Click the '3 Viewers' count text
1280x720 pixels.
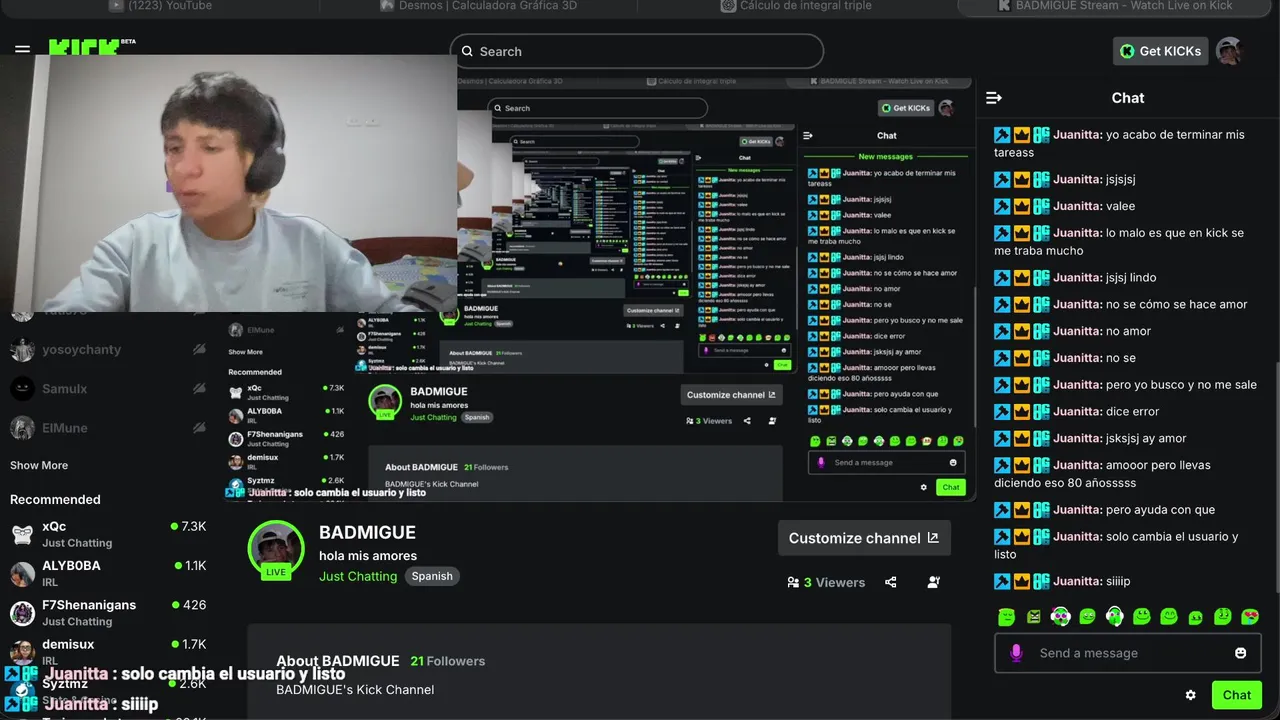[834, 582]
